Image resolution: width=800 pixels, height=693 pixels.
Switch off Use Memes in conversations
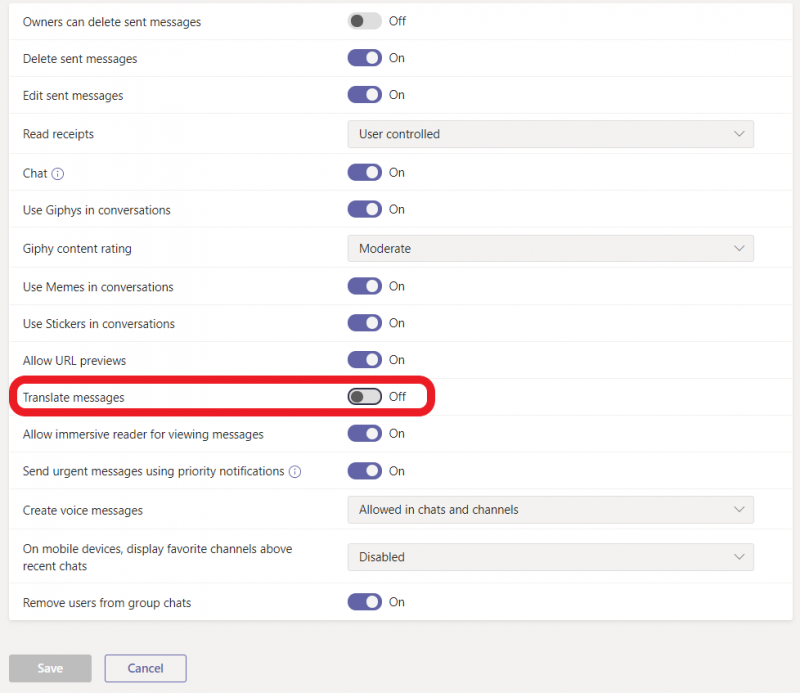click(365, 287)
